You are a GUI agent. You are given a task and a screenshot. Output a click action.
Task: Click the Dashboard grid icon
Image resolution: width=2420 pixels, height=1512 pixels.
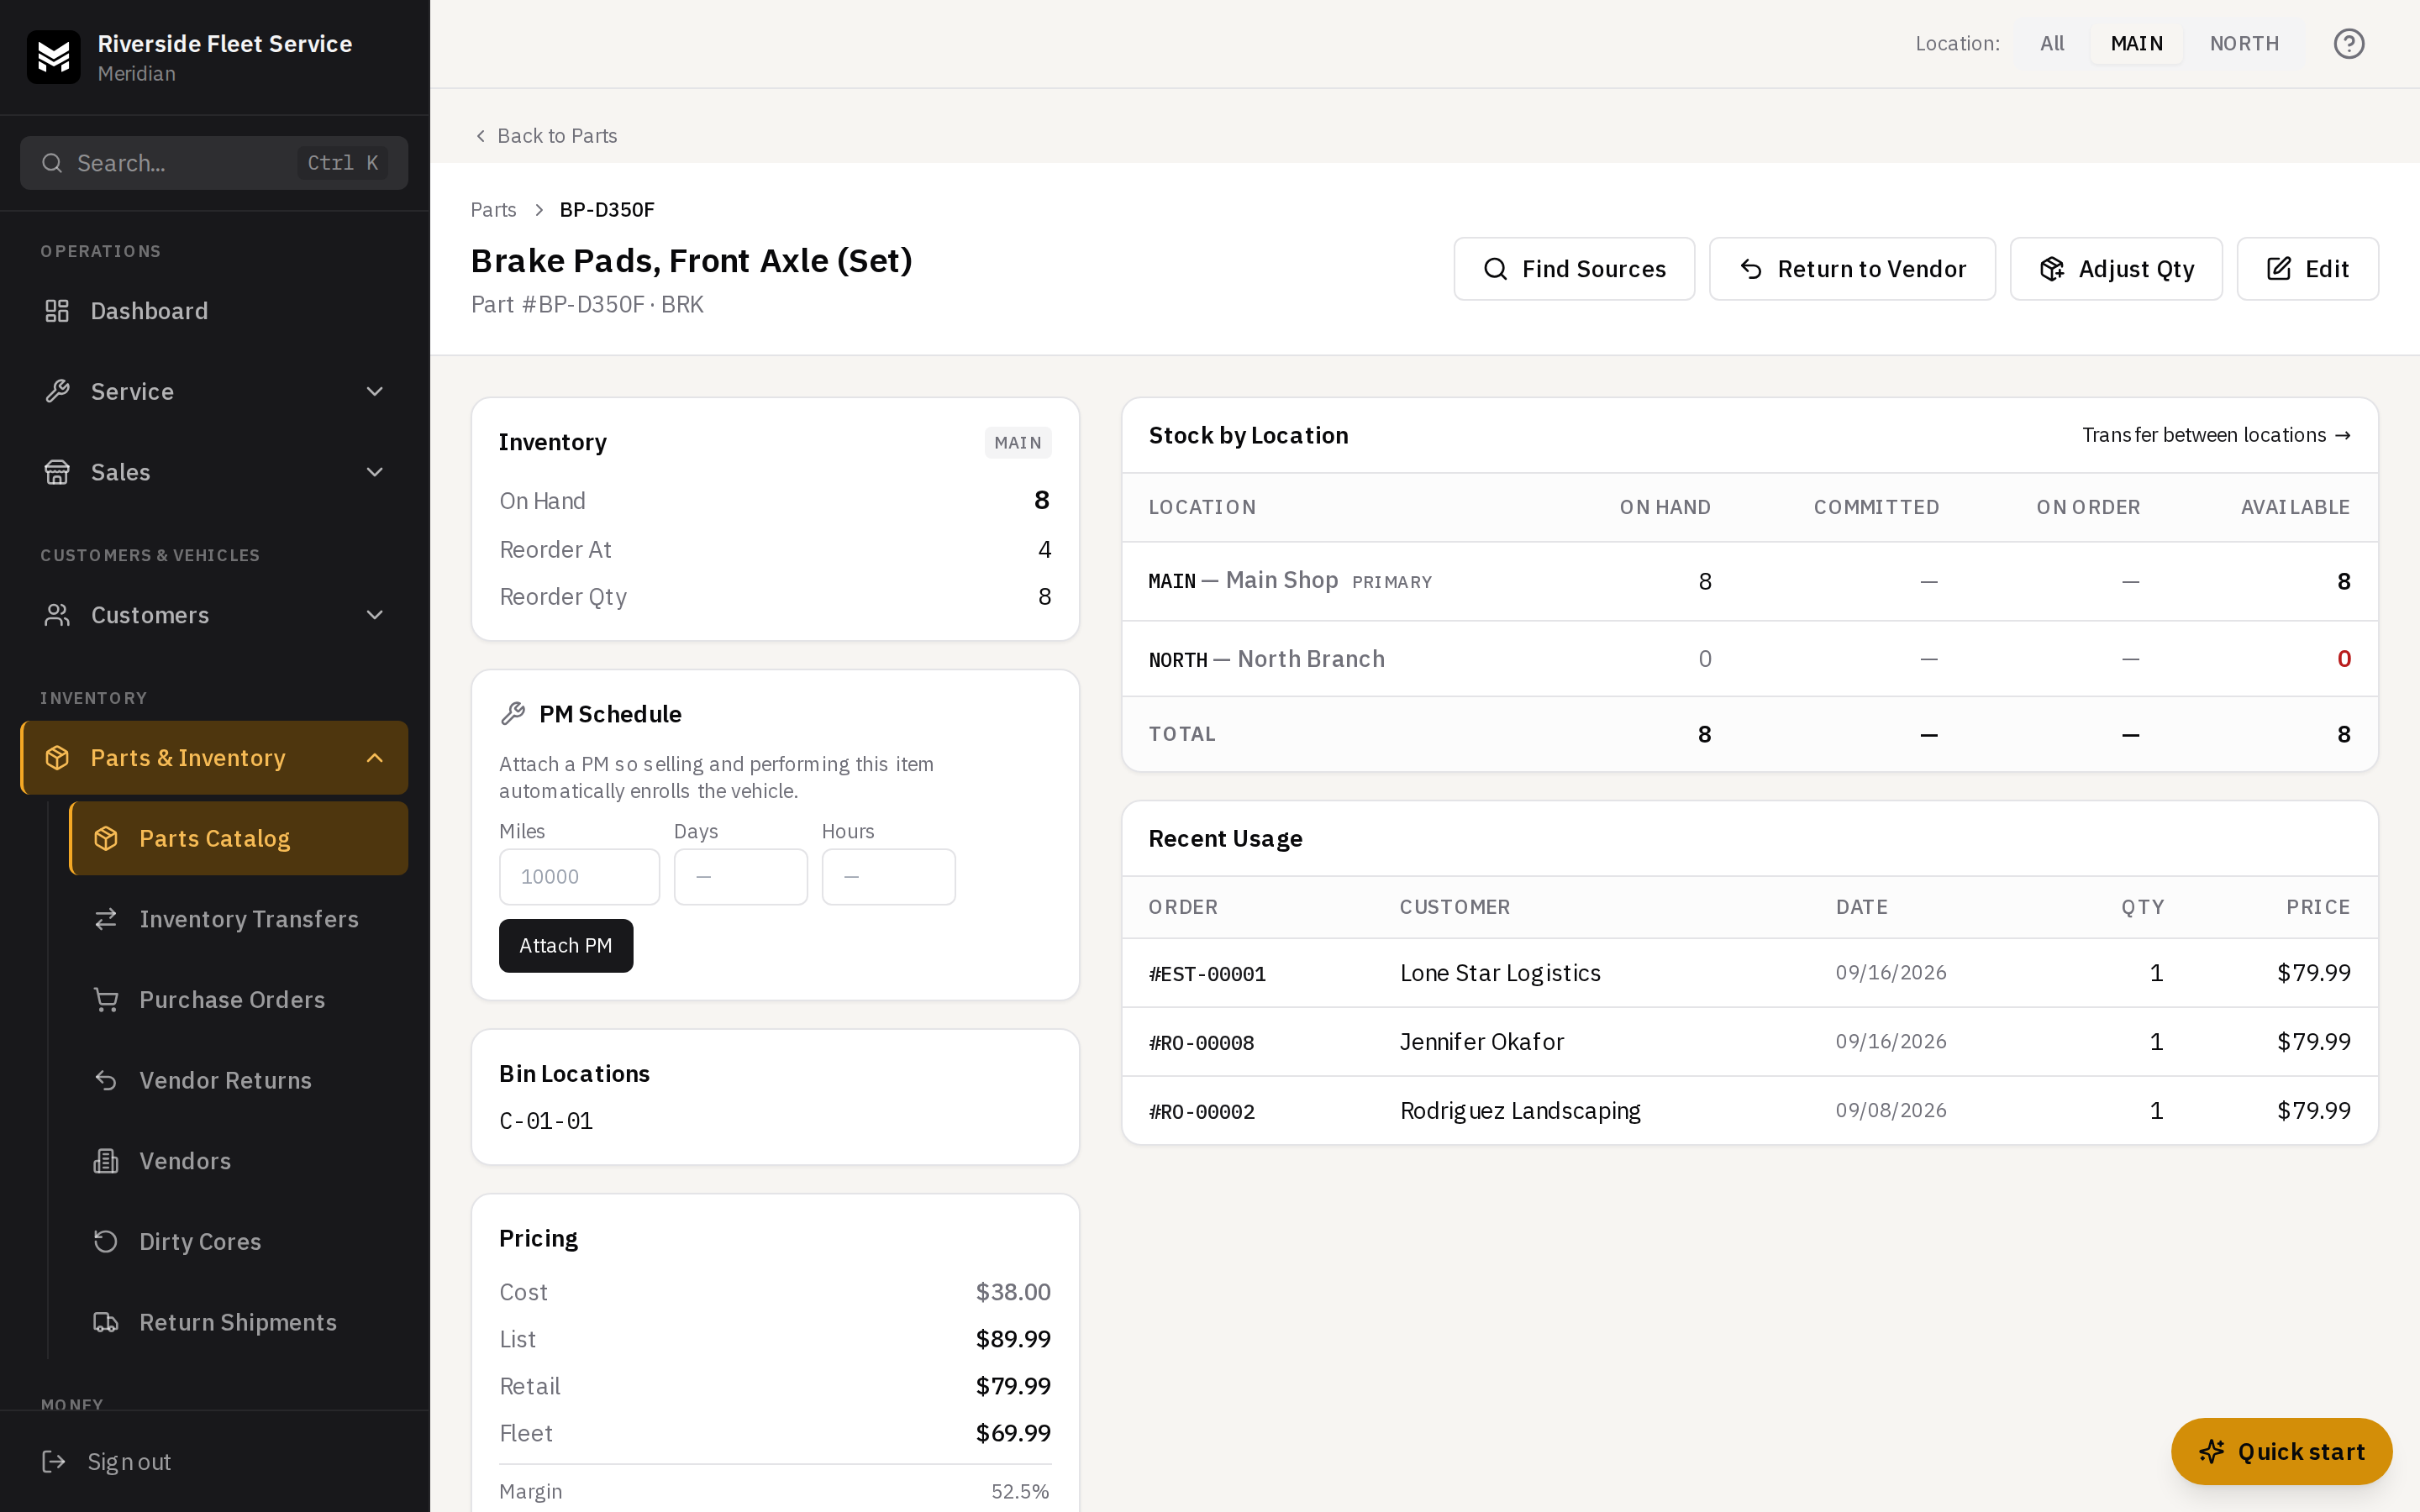click(x=57, y=311)
